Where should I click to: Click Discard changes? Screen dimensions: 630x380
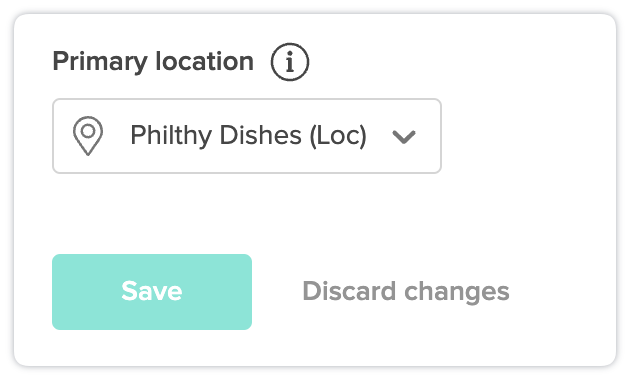pos(406,292)
